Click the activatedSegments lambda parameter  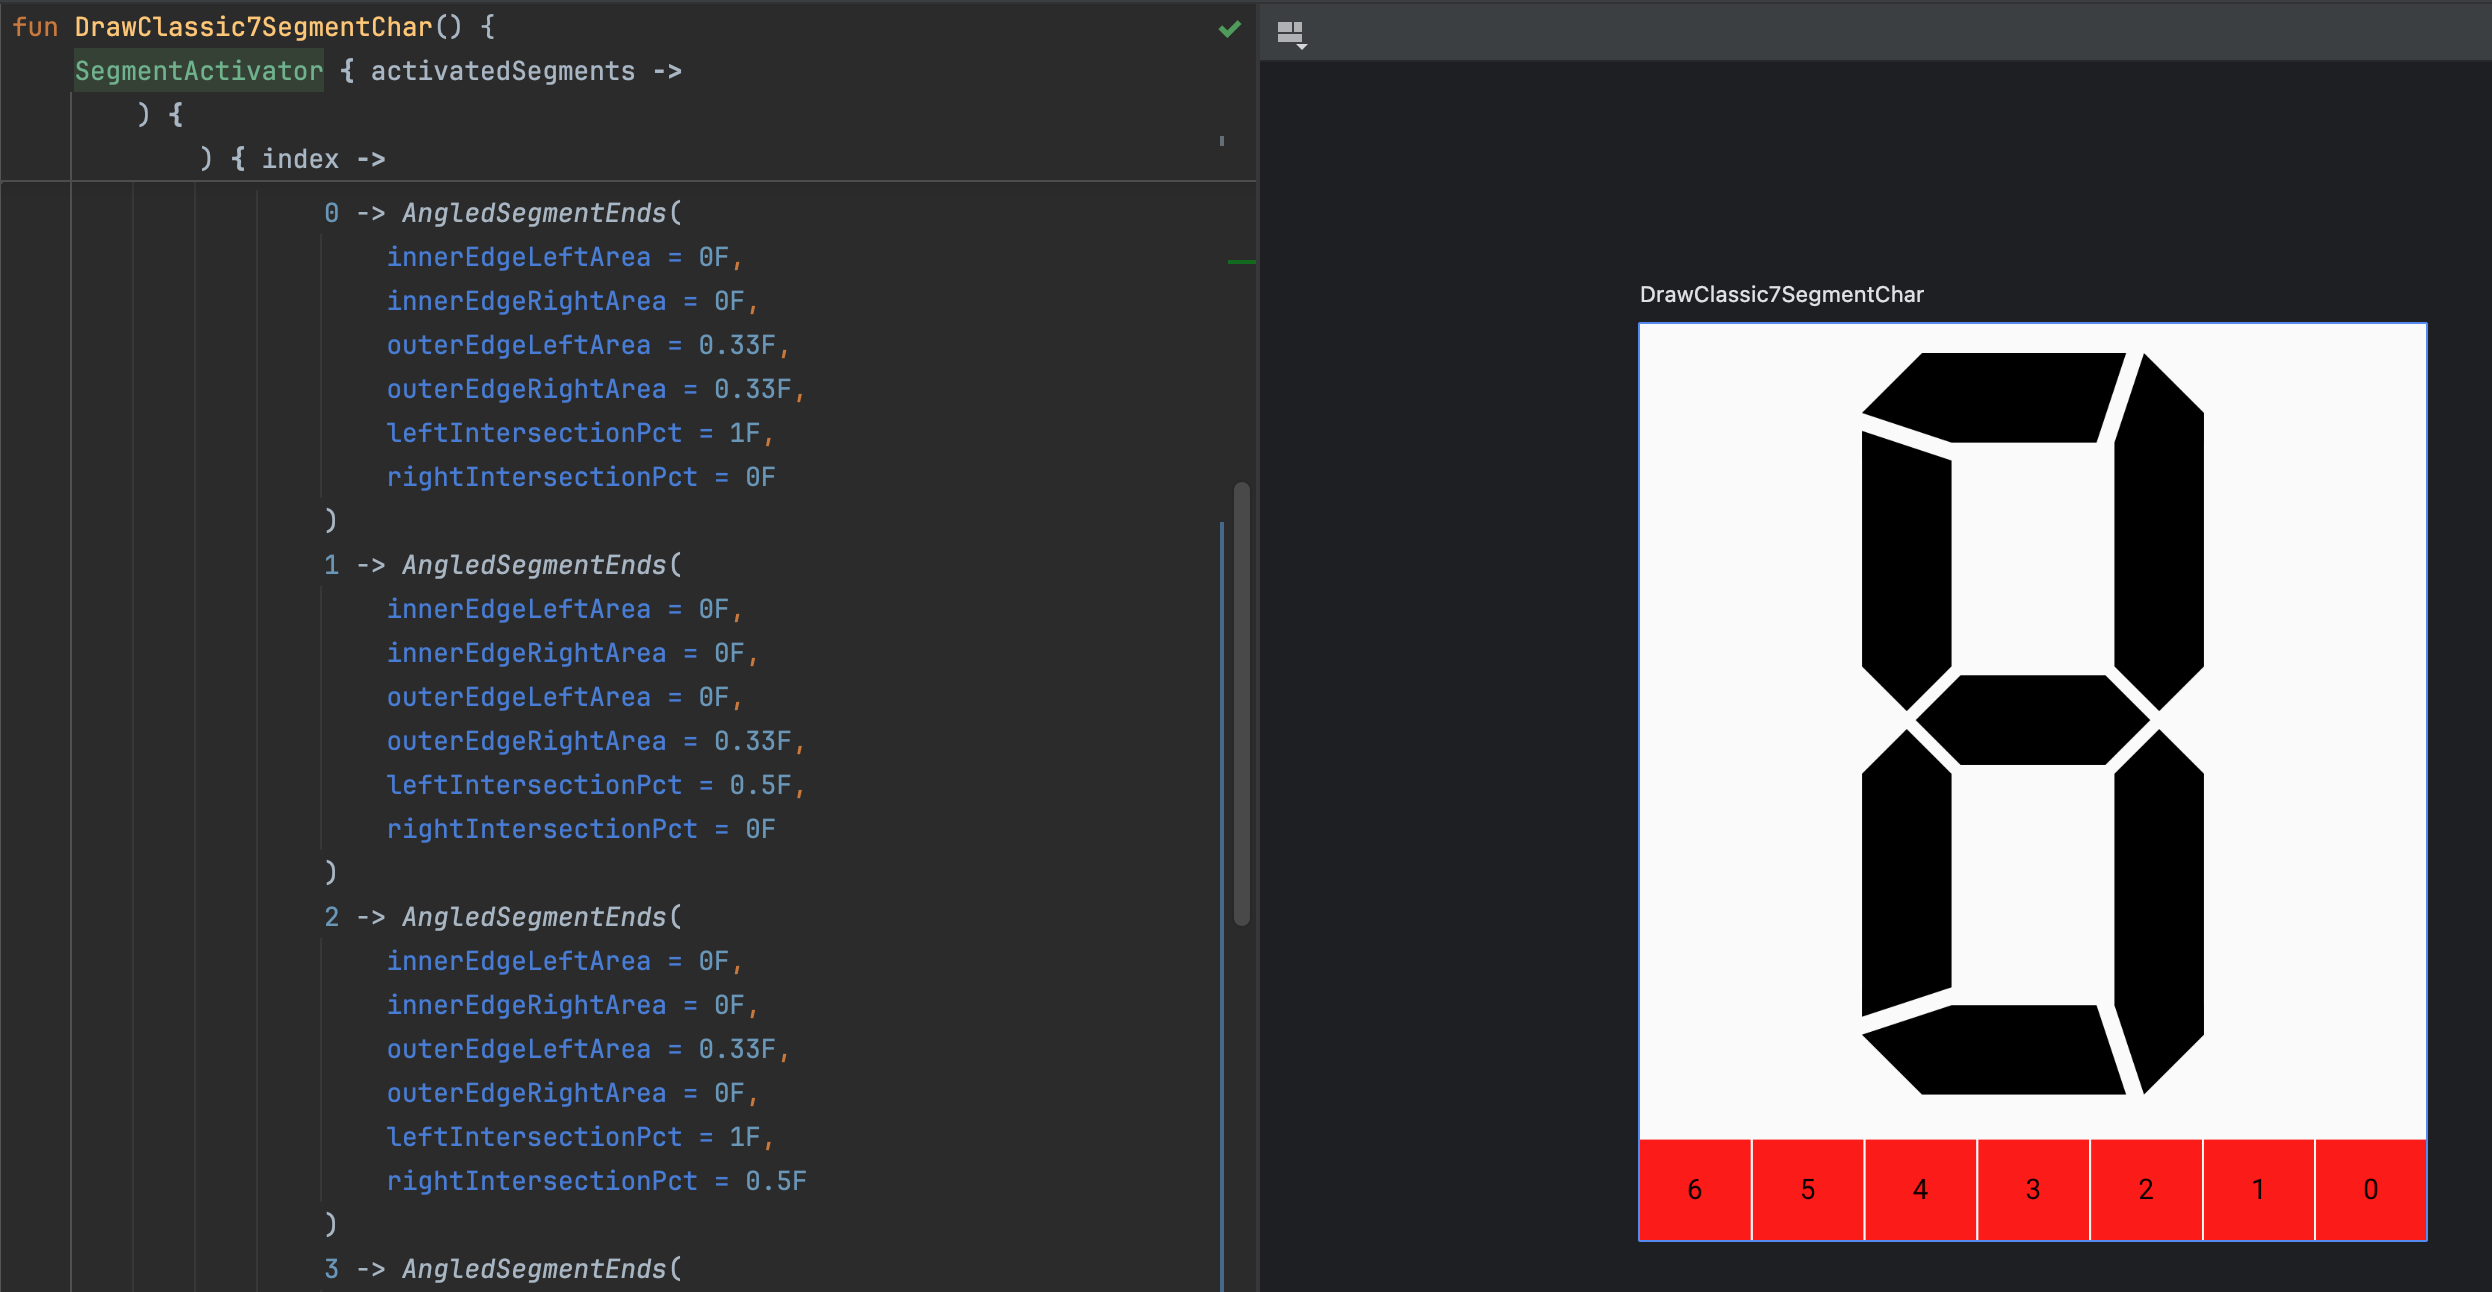[x=503, y=71]
